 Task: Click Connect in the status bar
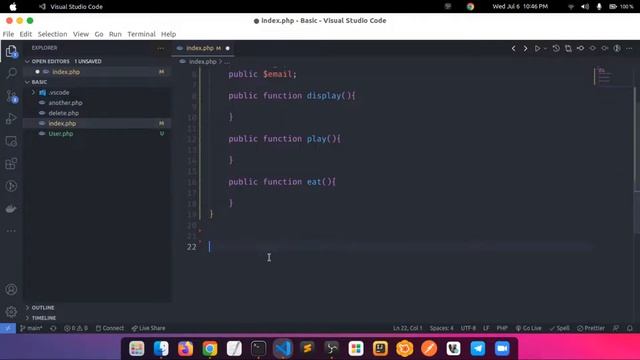(x=109, y=328)
